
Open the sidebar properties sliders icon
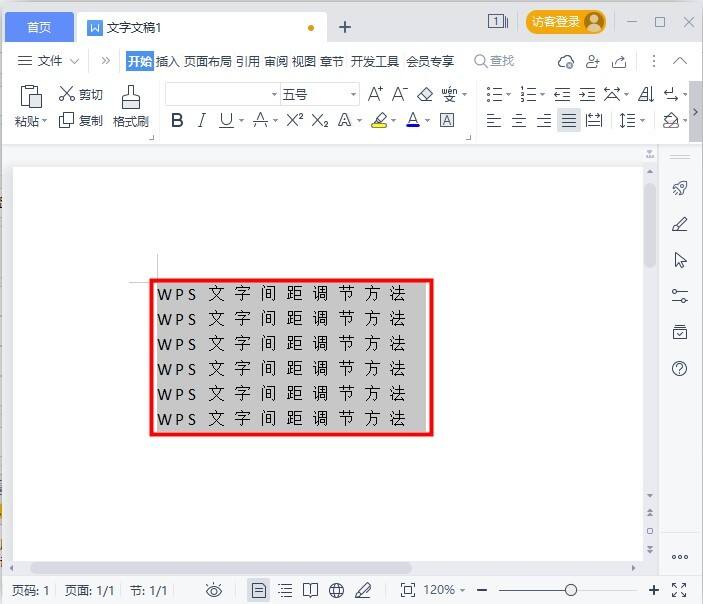680,296
